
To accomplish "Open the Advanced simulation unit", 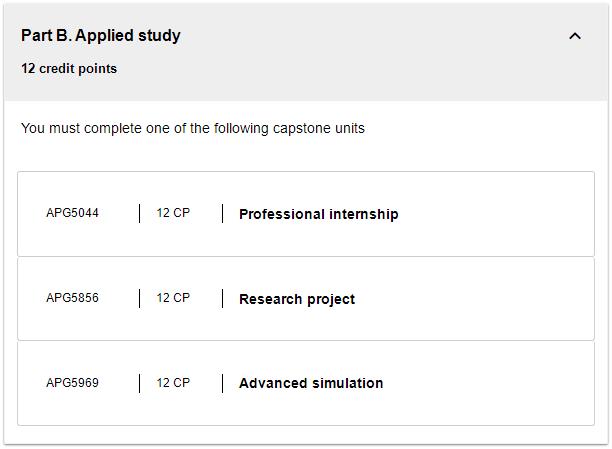I will (311, 383).
